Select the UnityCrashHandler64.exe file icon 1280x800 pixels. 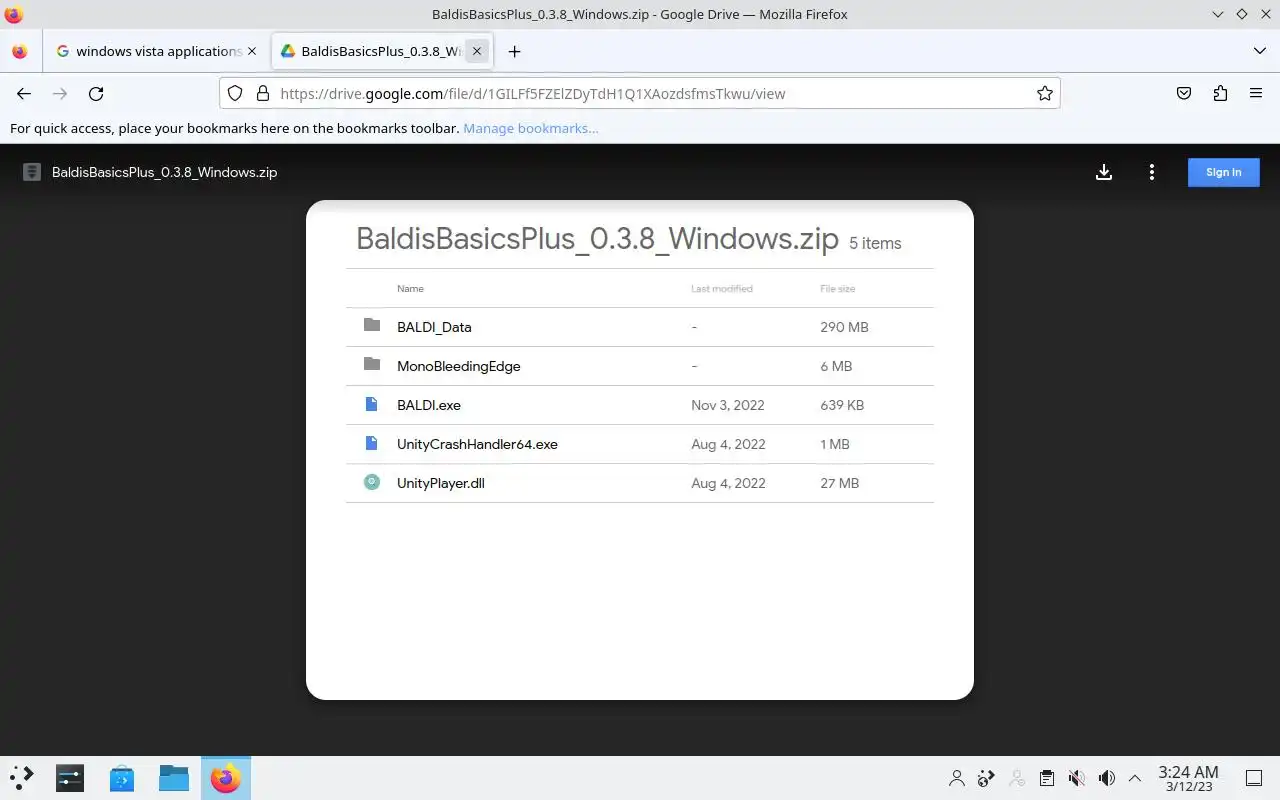[372, 443]
